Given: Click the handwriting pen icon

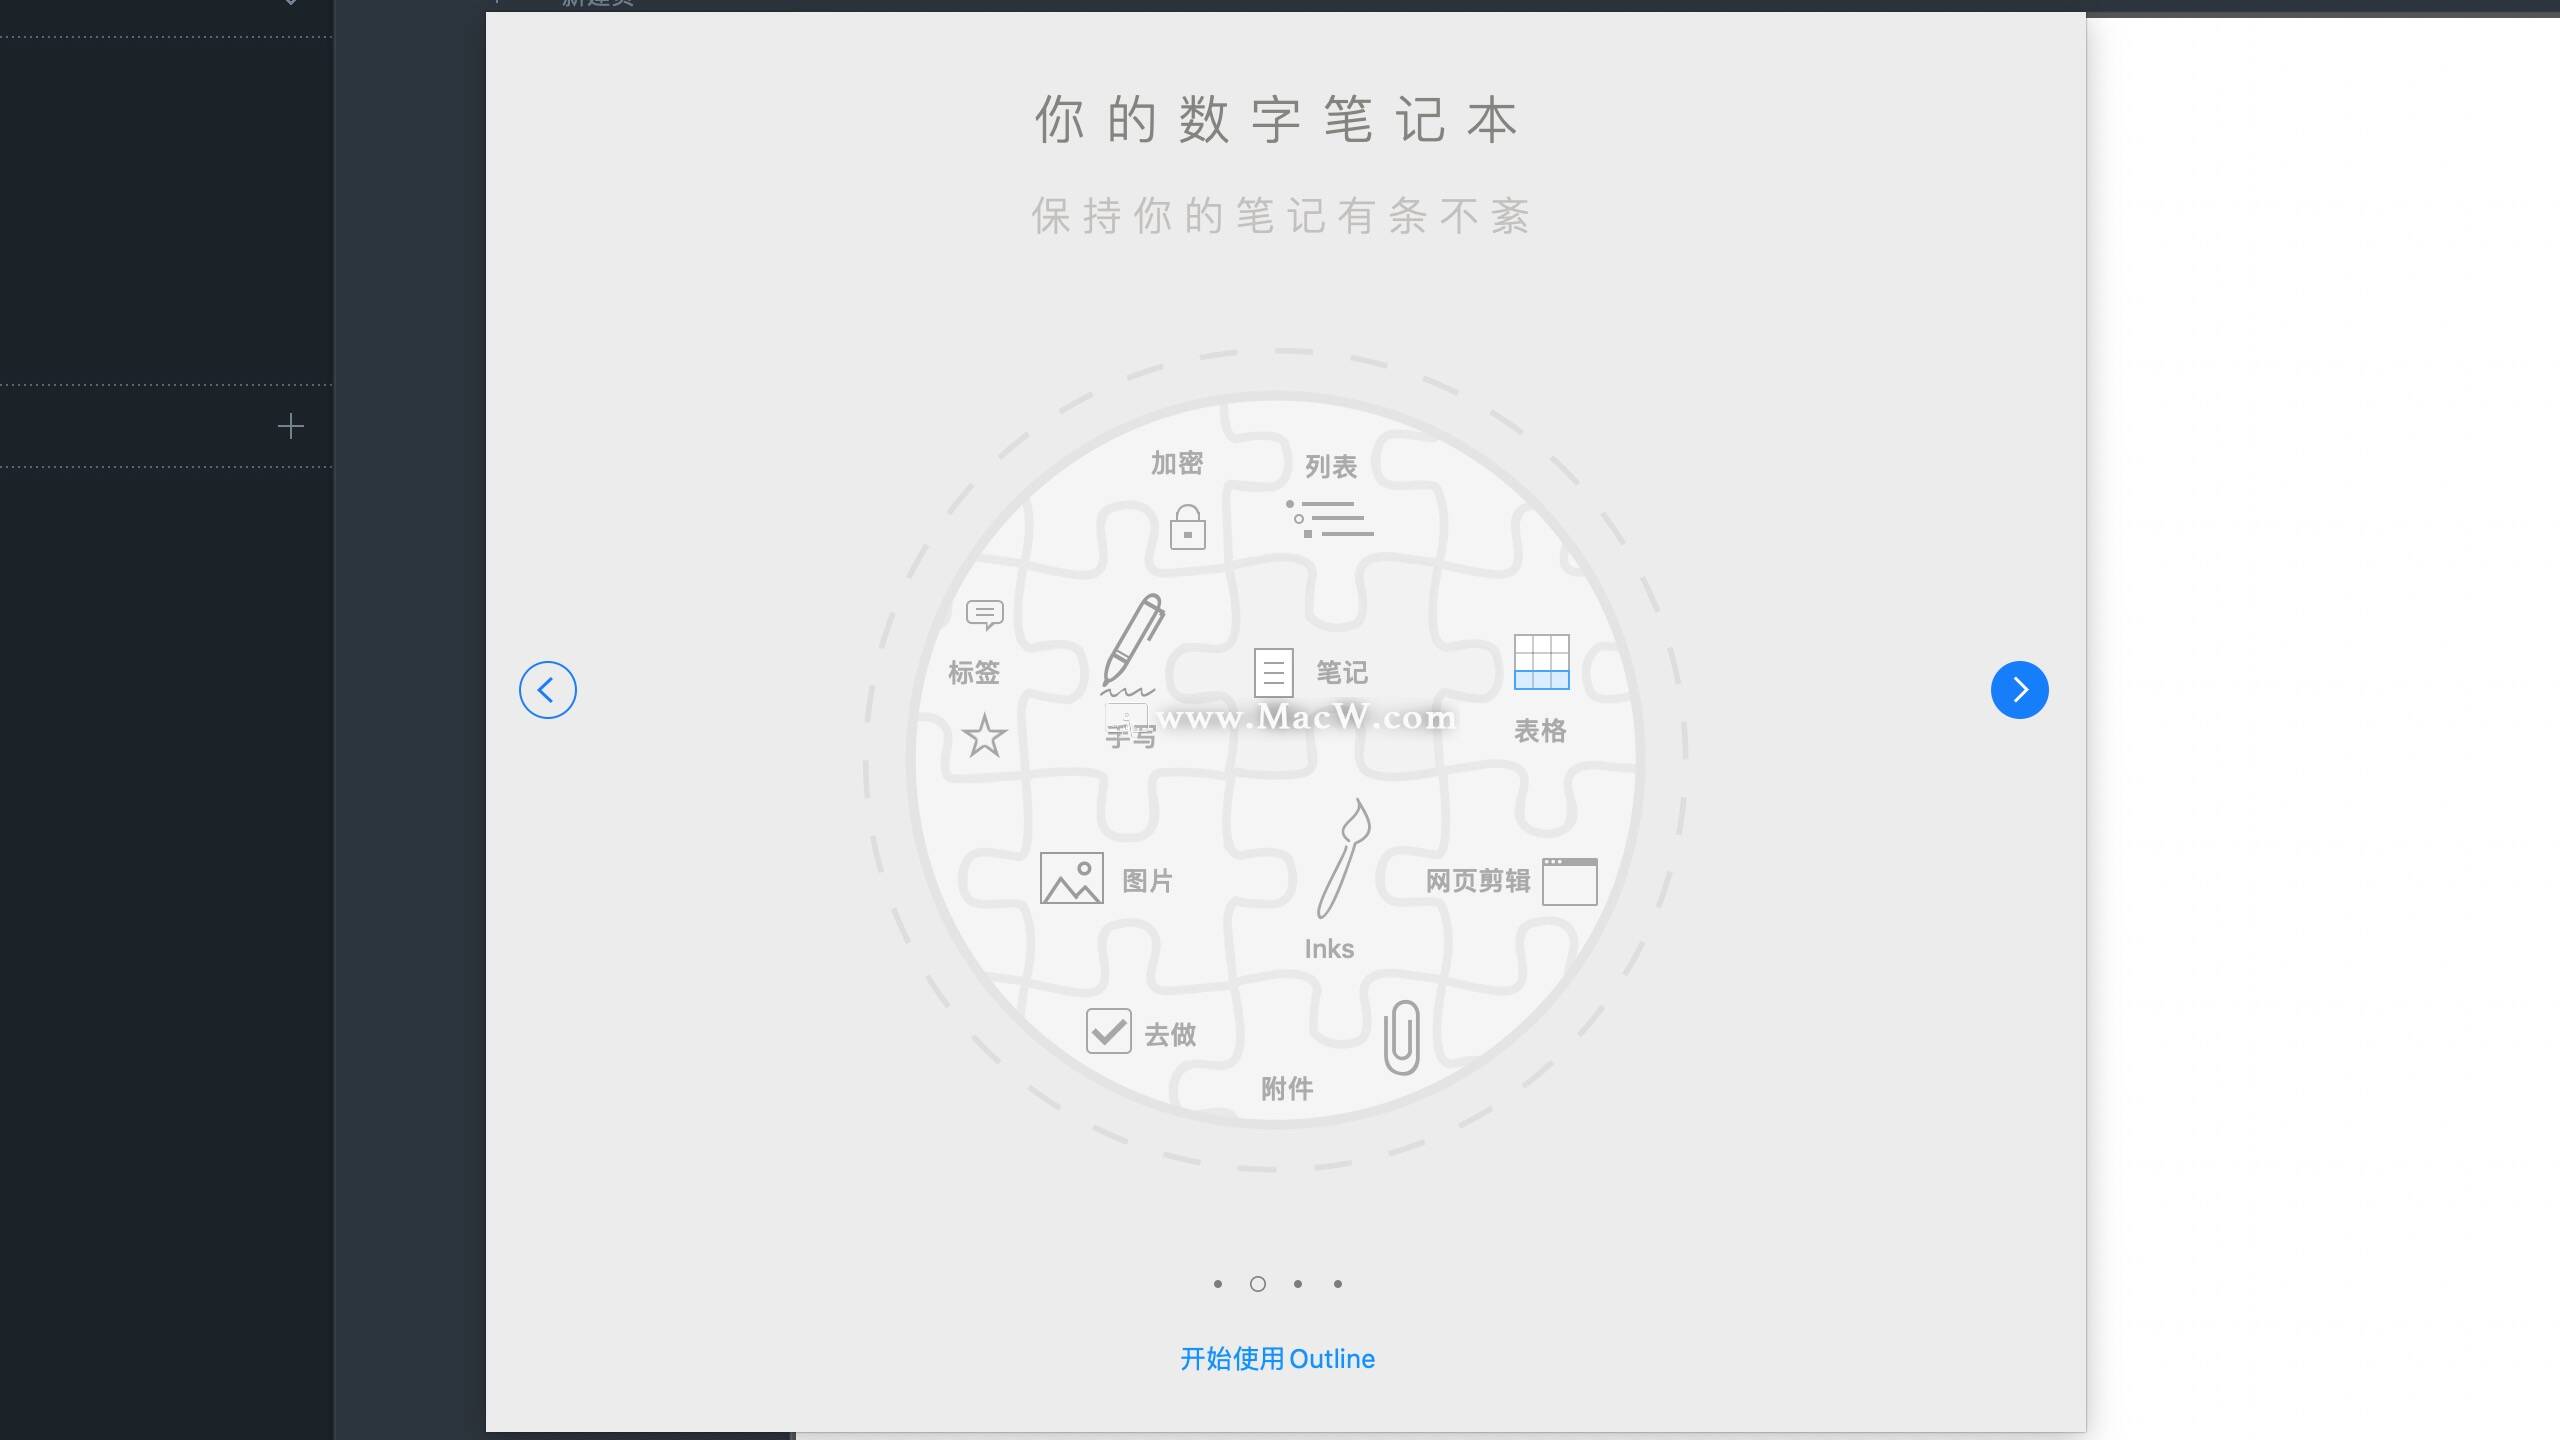Looking at the screenshot, I should (x=1133, y=644).
